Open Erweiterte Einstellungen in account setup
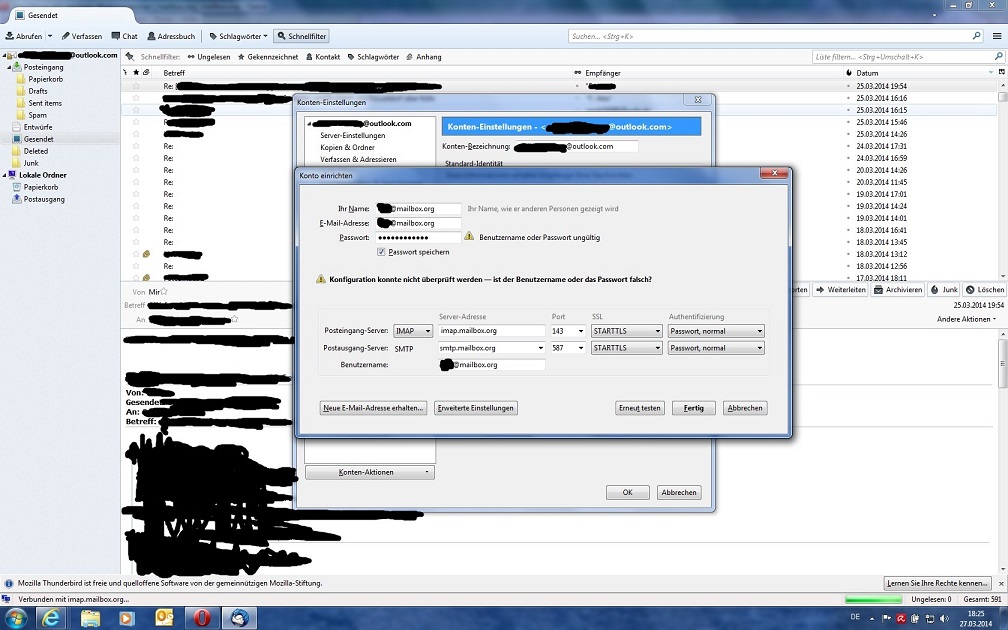Viewport: 1008px width, 630px height. coord(476,408)
